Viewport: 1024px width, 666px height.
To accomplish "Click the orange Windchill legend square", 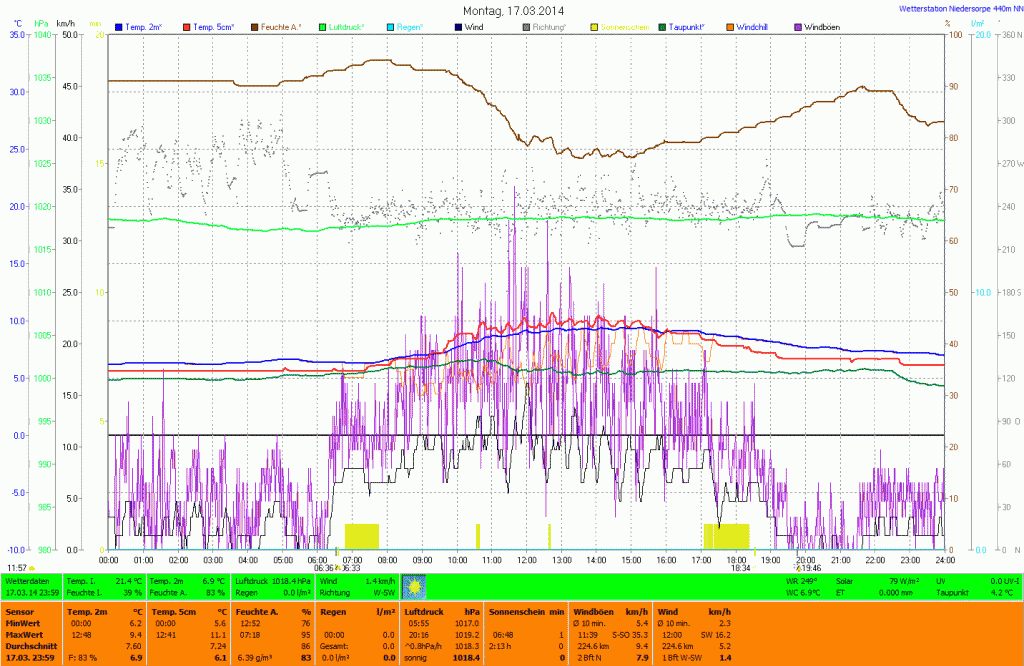I will [730, 27].
